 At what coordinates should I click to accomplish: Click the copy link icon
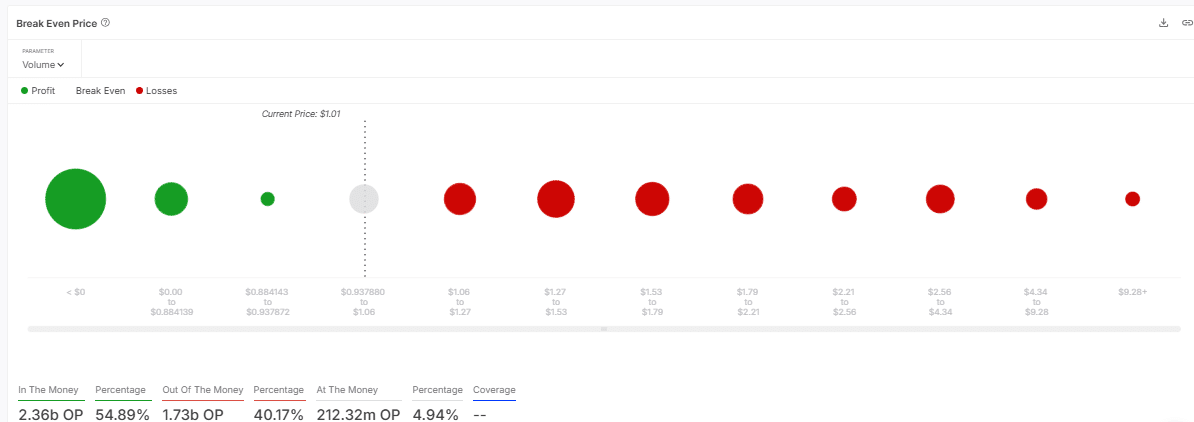click(x=1186, y=23)
